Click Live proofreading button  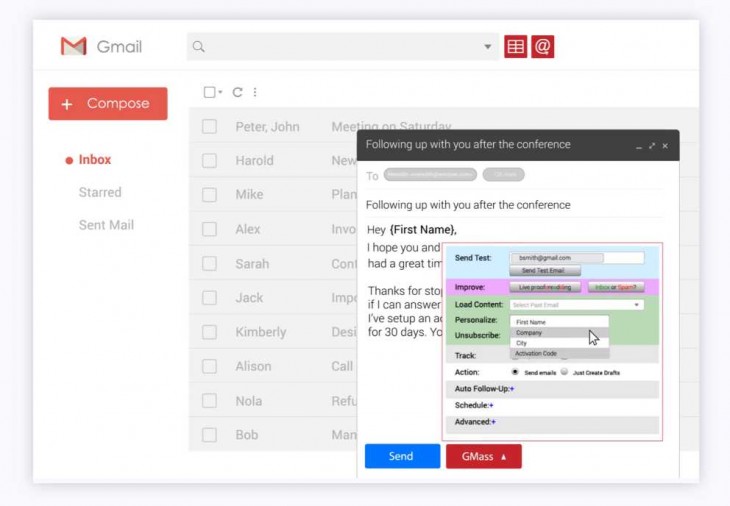pyautogui.click(x=545, y=287)
